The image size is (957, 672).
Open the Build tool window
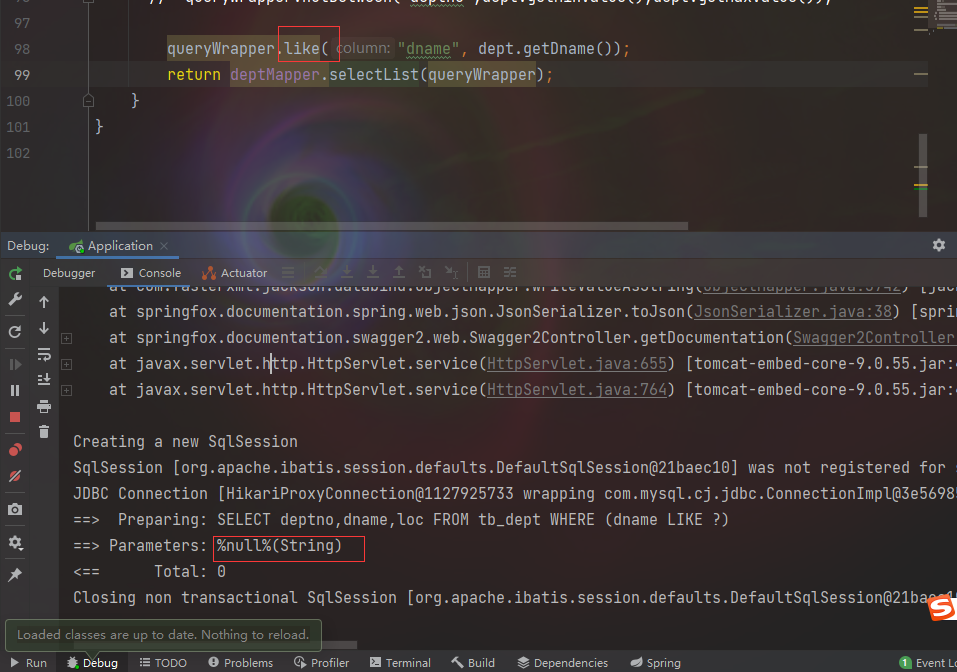pos(473,663)
